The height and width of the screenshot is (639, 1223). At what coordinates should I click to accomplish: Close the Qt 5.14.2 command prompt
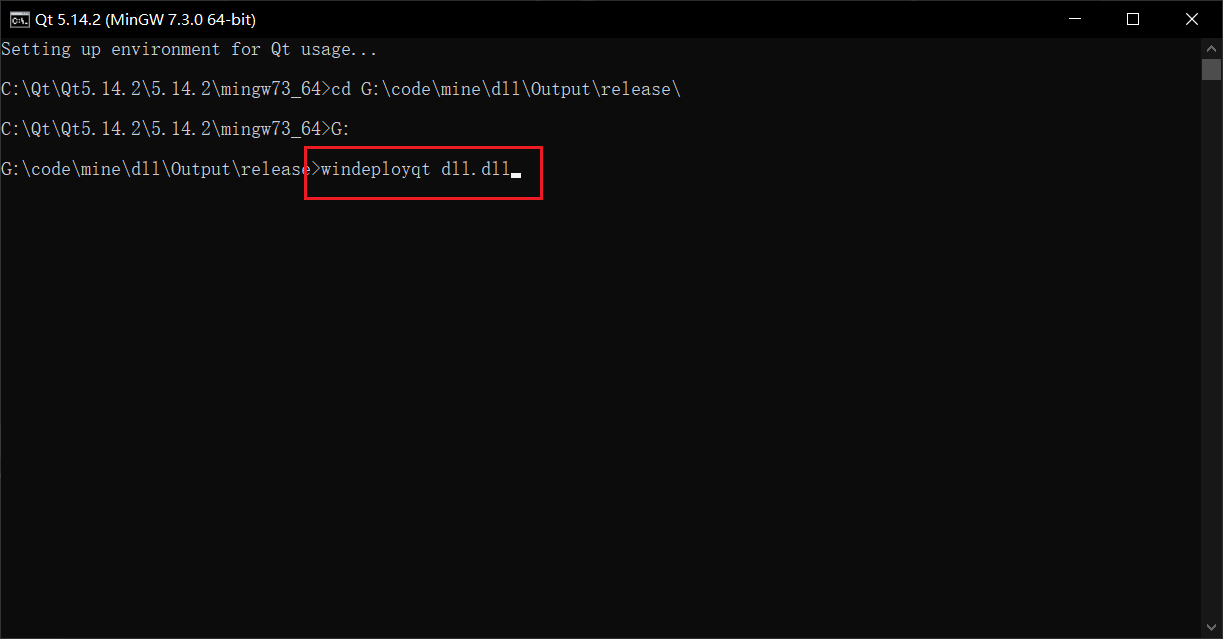[x=1192, y=19]
